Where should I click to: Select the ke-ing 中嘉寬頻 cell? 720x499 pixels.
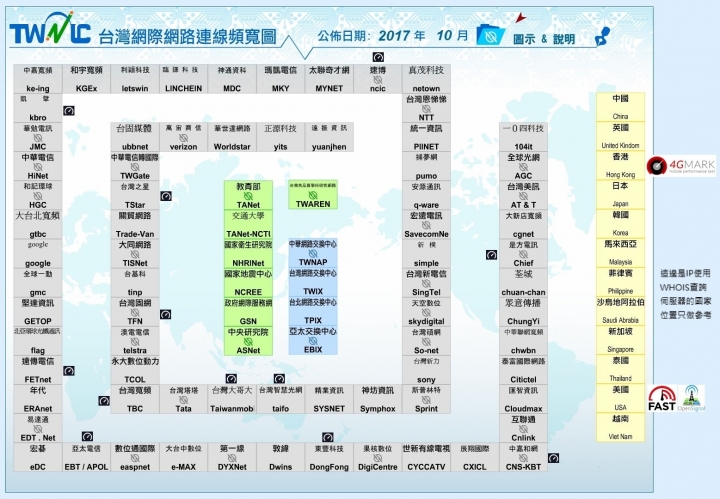(x=38, y=79)
